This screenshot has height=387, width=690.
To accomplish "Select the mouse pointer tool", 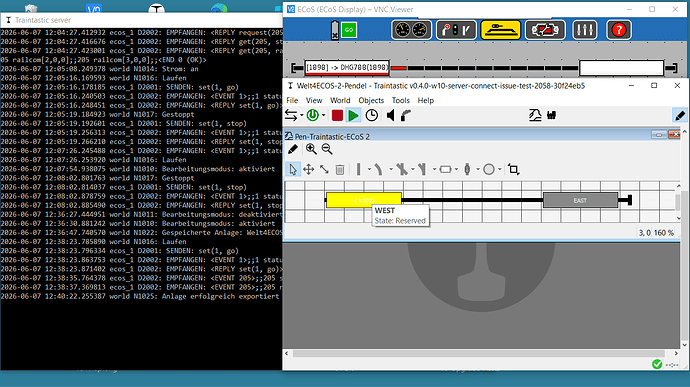I will point(293,169).
